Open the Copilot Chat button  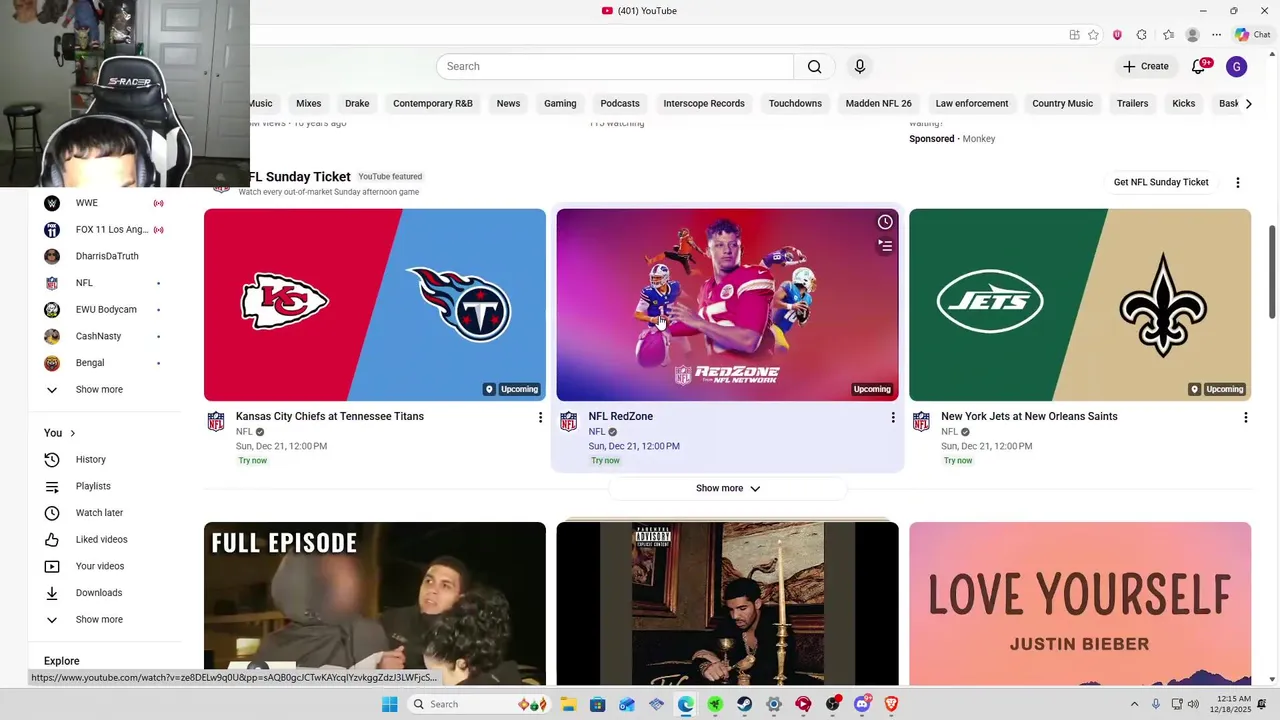point(1253,35)
